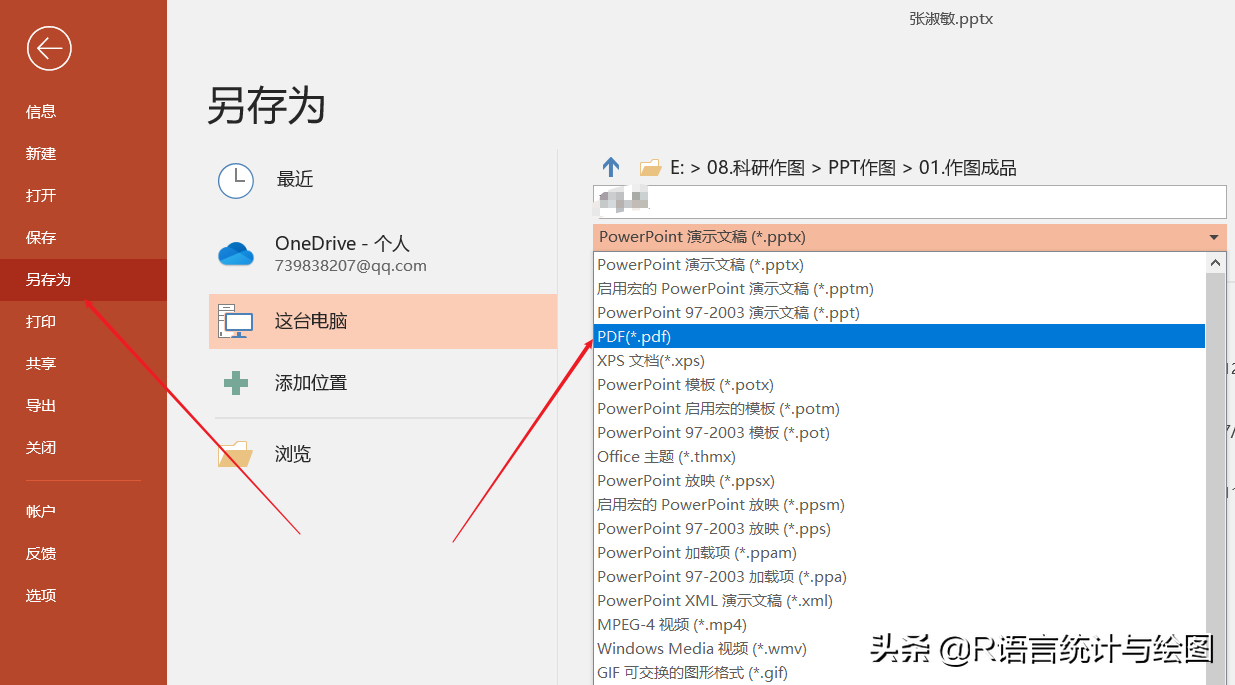Choose 启用宏的 PowerPoint 演示文稿 (*.pptm)
The image size is (1235, 685).
899,289
